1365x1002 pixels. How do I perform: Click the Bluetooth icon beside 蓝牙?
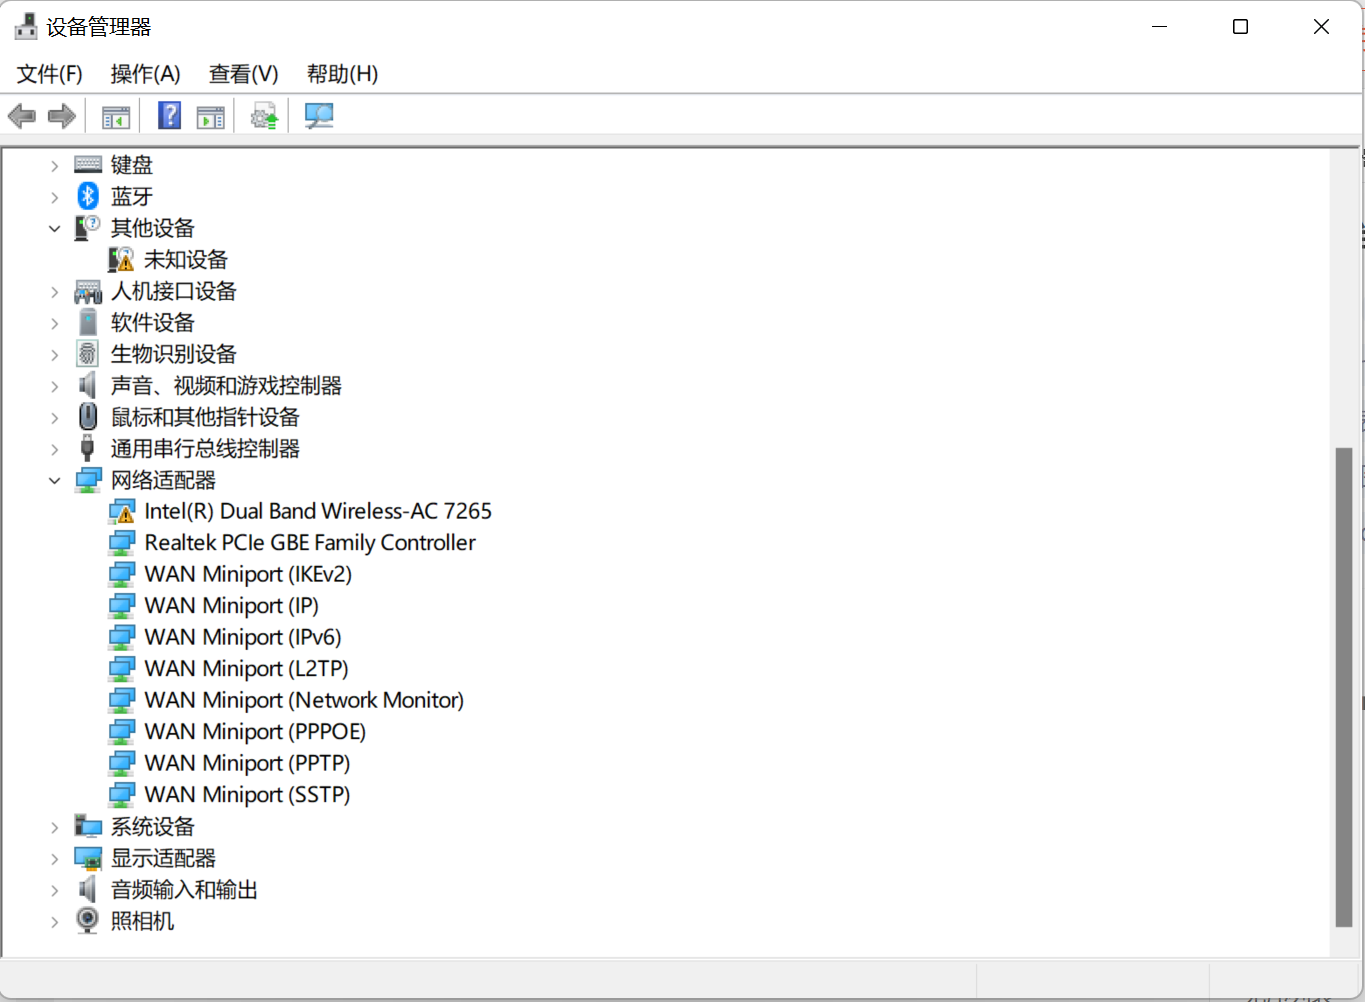click(88, 196)
